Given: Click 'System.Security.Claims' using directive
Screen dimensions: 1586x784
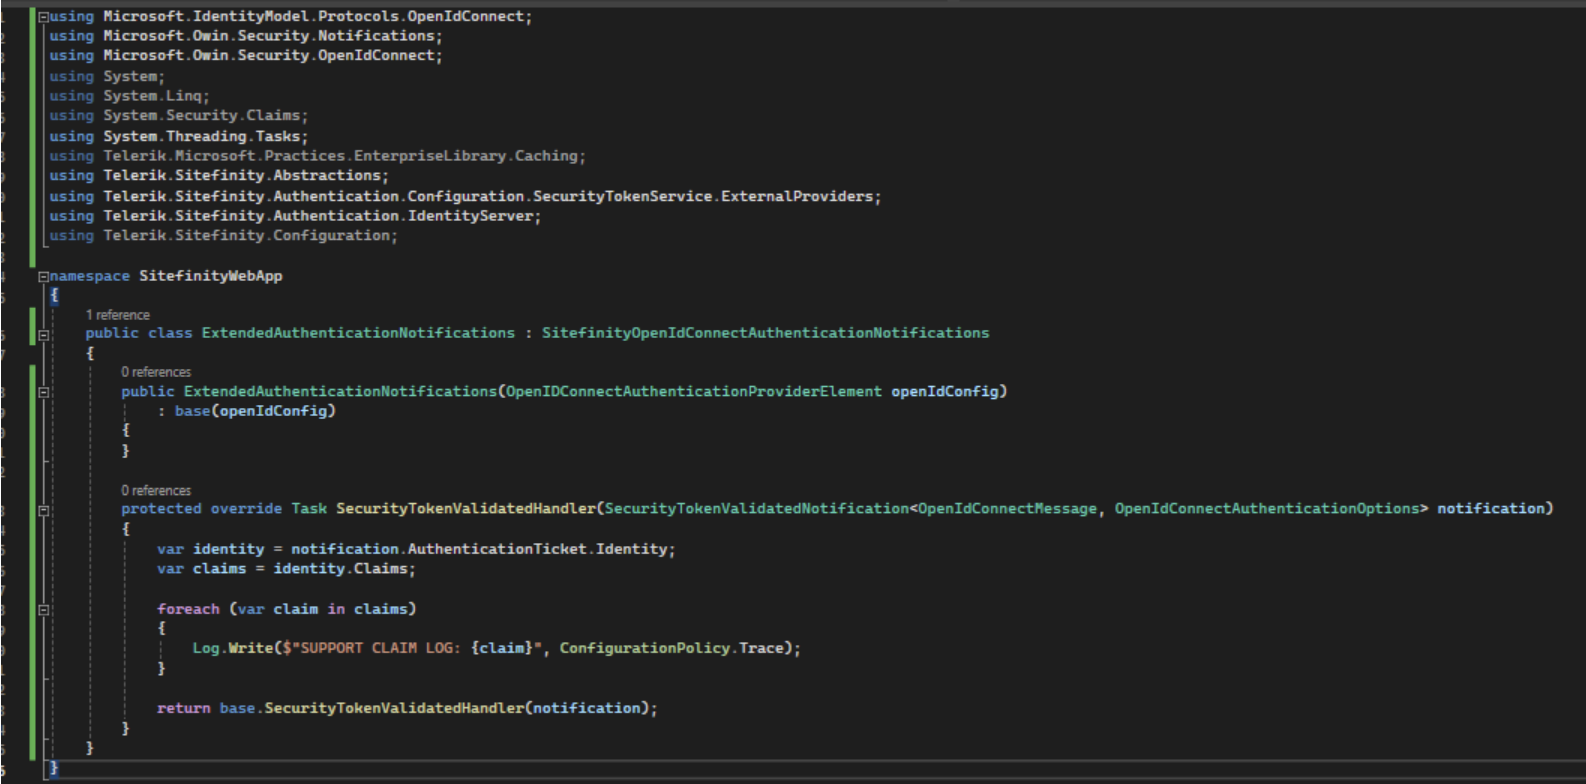Looking at the screenshot, I should coord(202,116).
